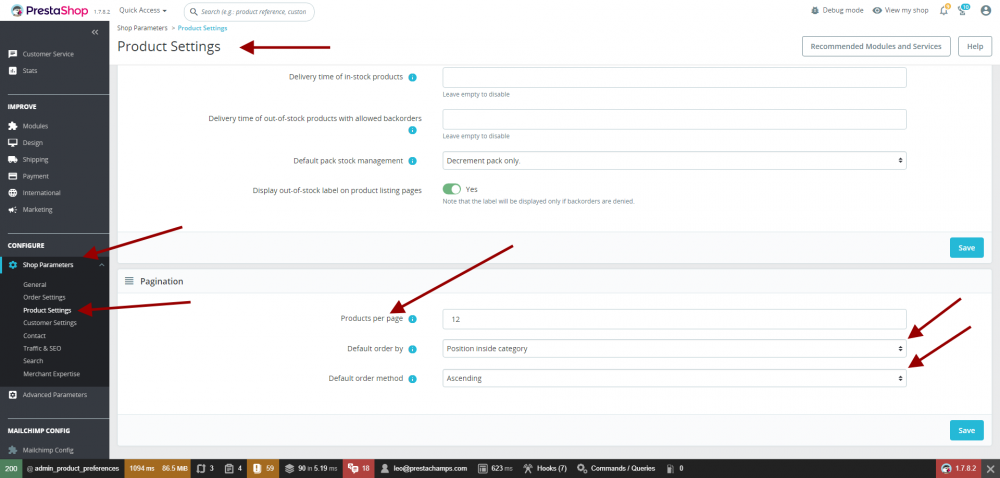The image size is (1000, 478).
Task: Select Merchant Expertise submenu item
Action: [x=52, y=373]
